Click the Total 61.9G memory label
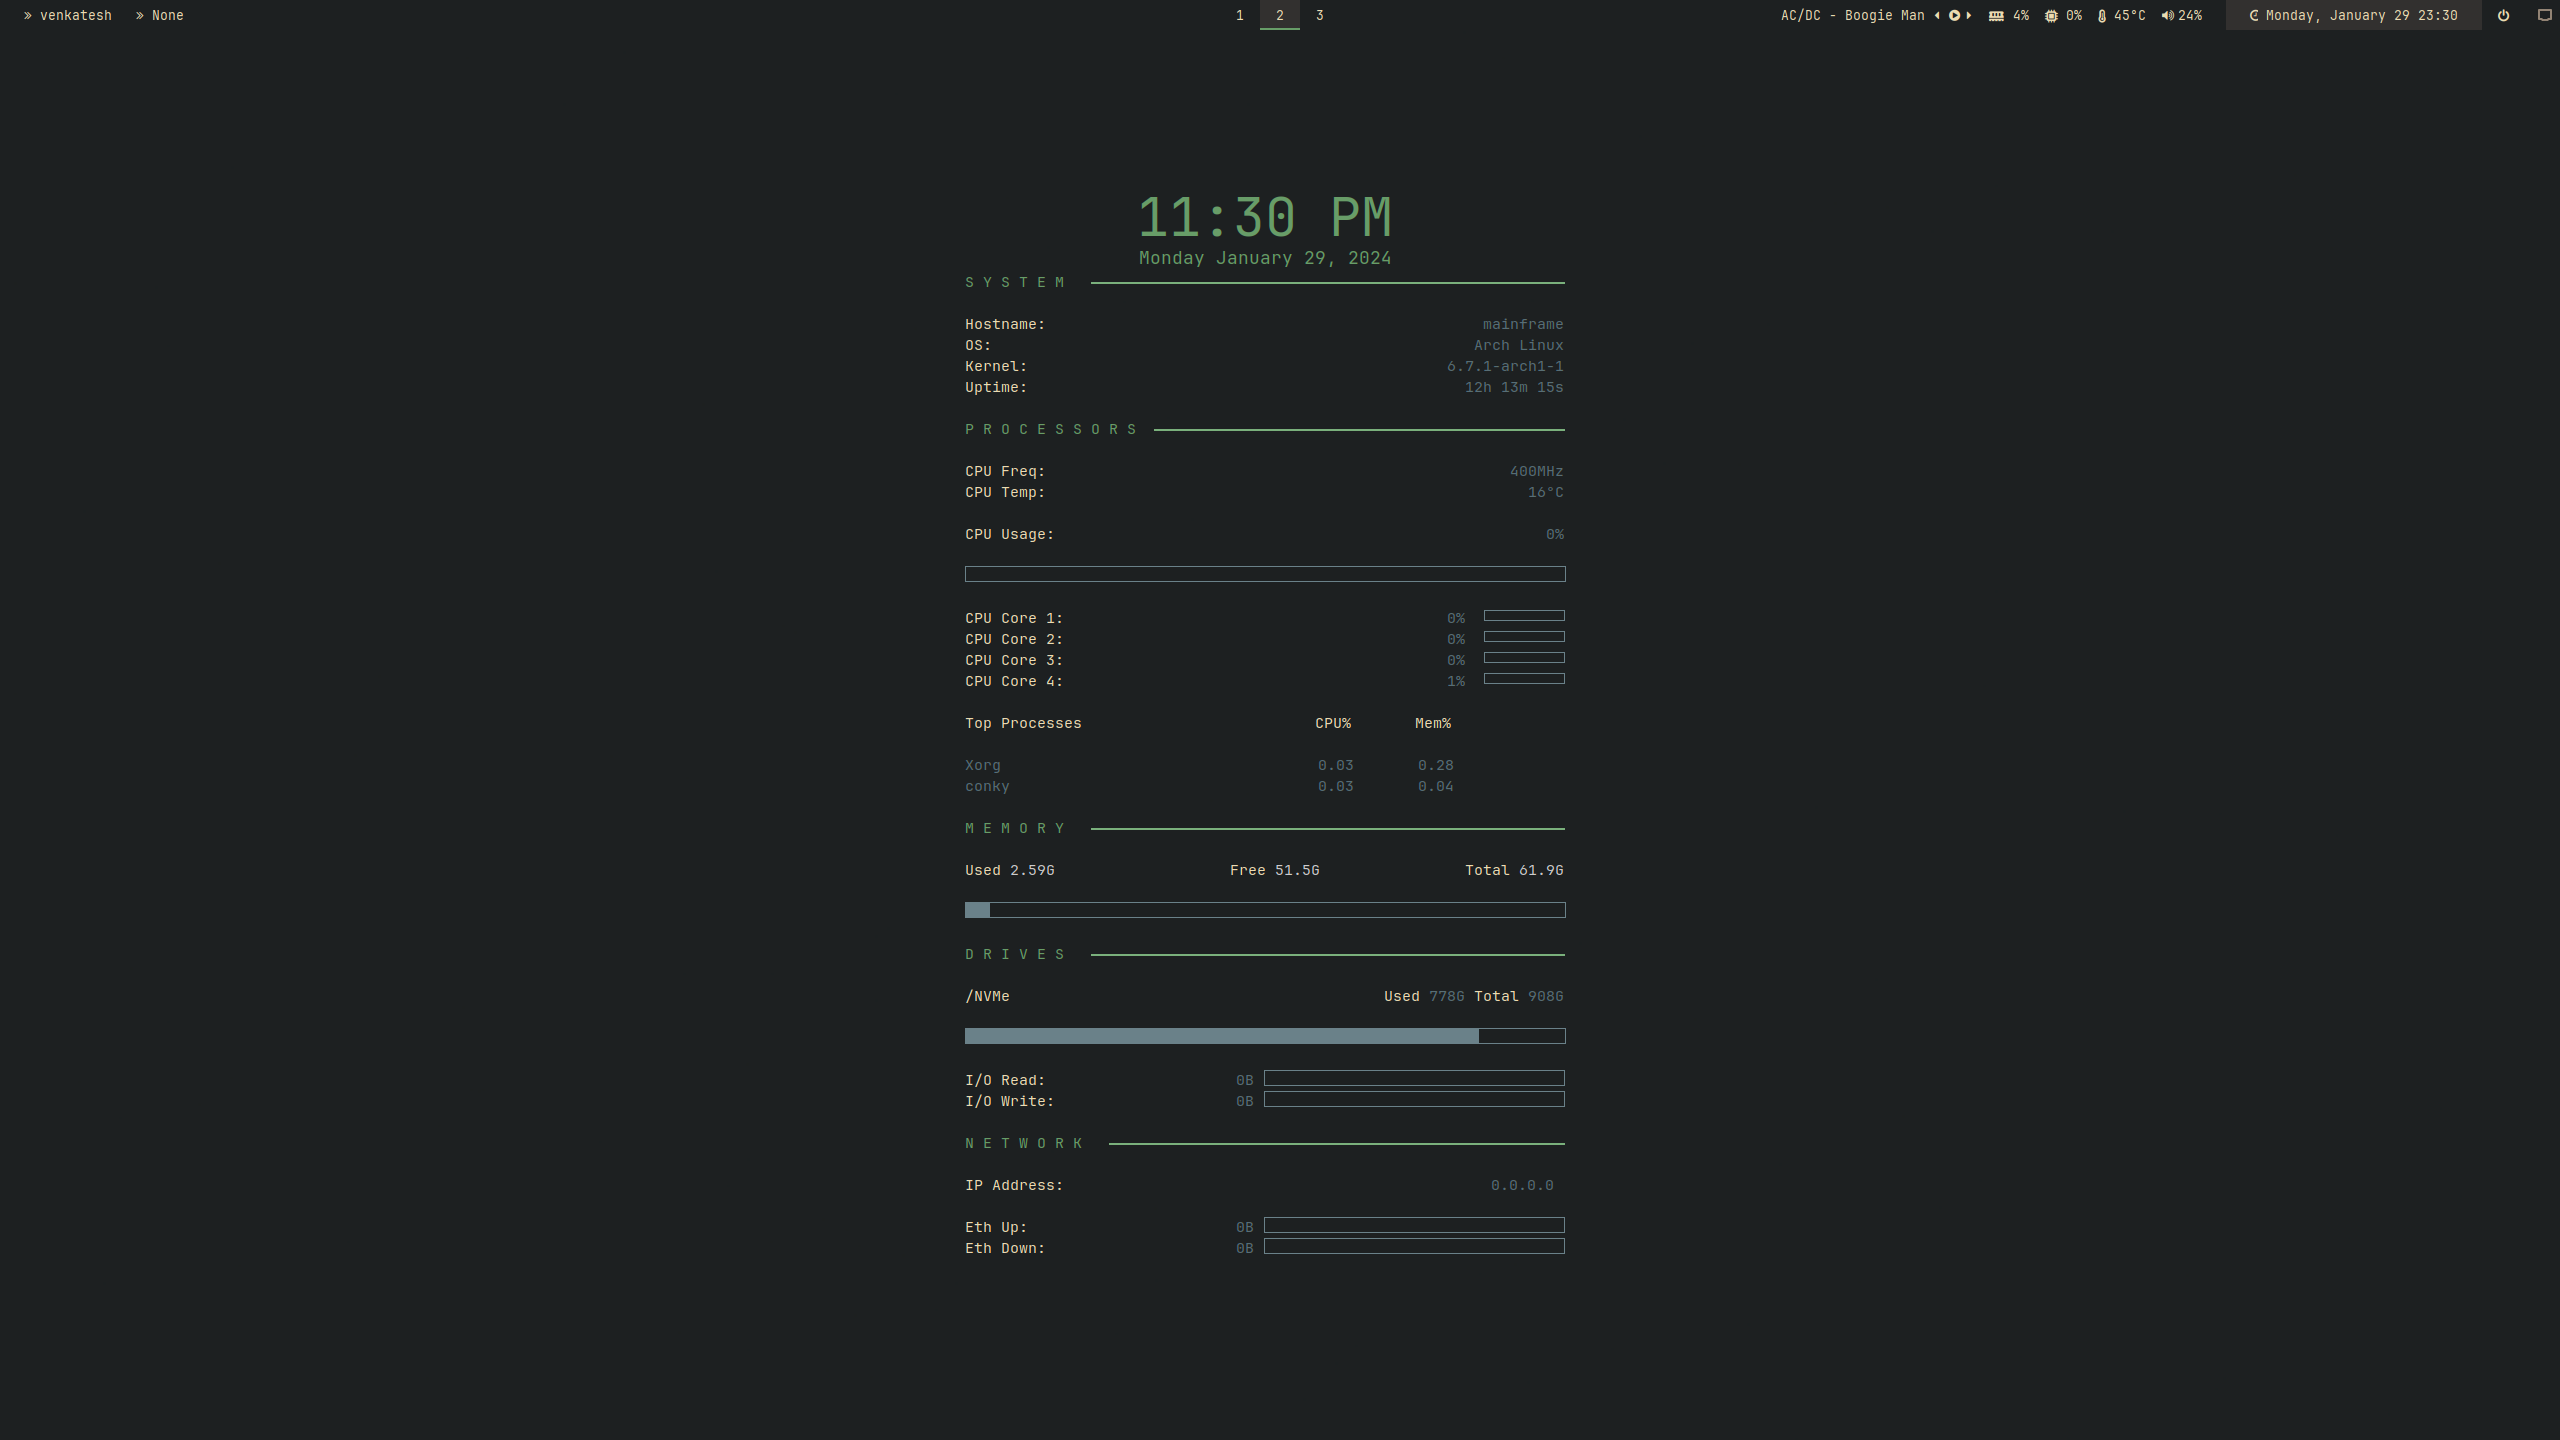 click(x=1514, y=870)
